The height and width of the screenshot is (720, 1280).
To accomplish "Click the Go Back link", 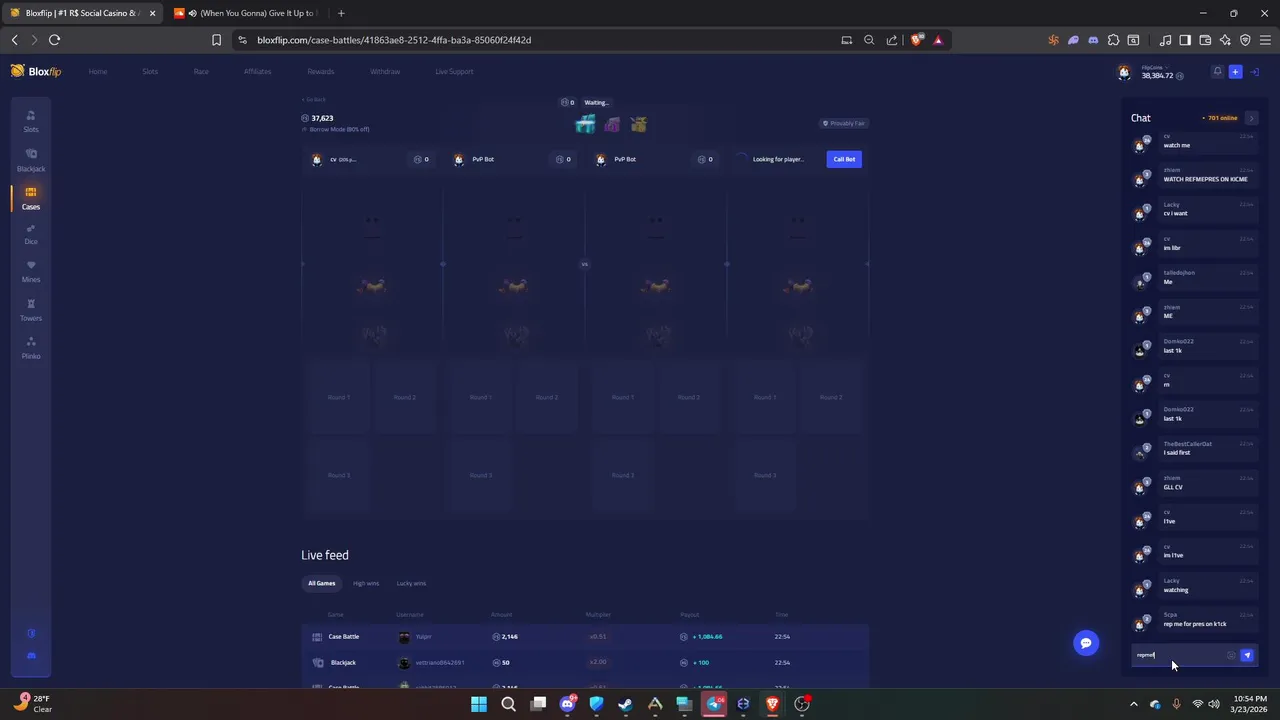I will click(x=314, y=99).
